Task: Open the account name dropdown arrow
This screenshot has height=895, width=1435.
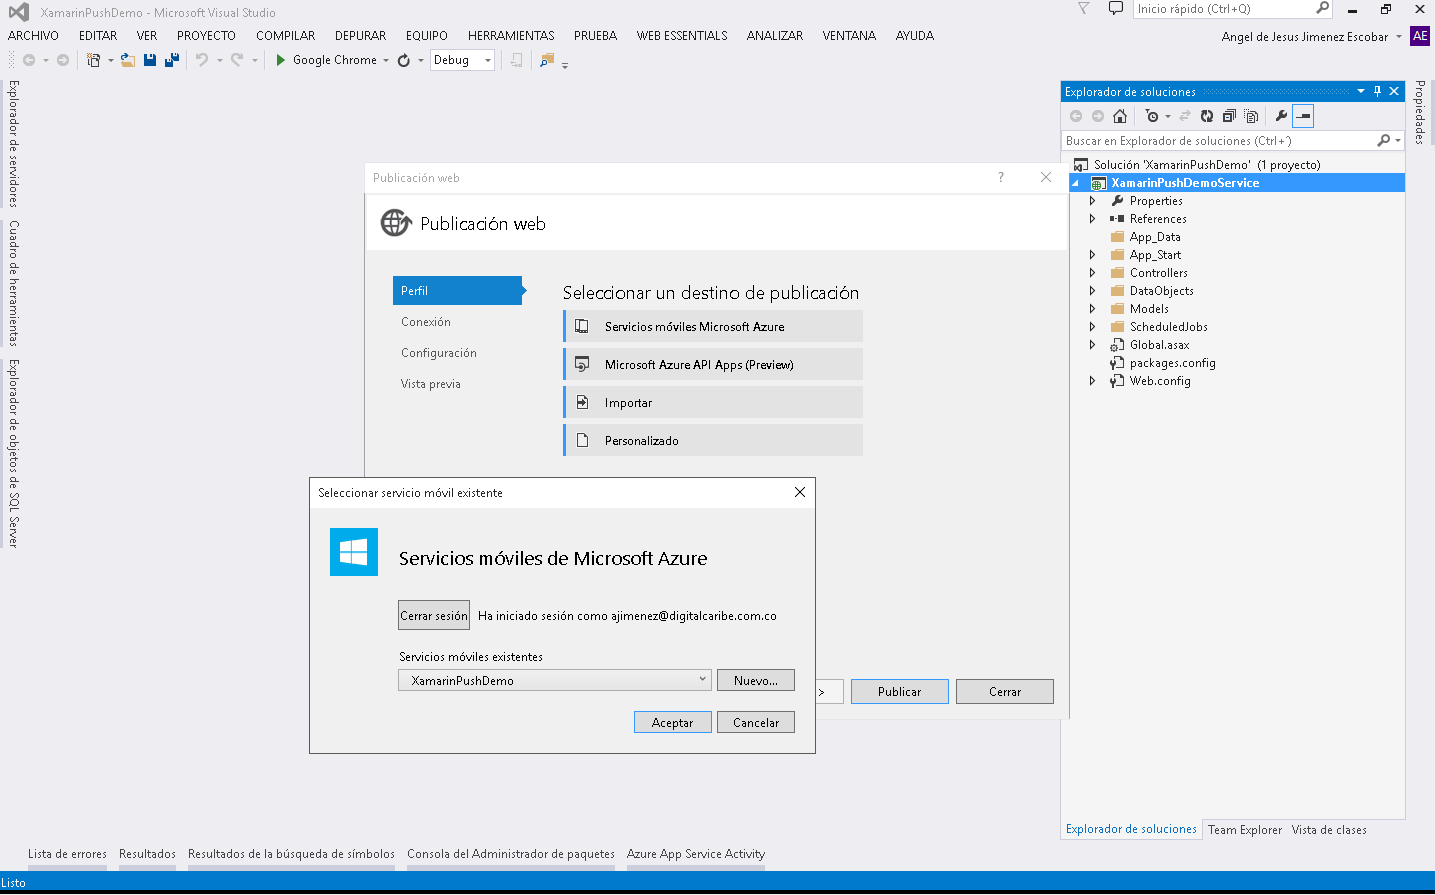Action: [x=1399, y=37]
